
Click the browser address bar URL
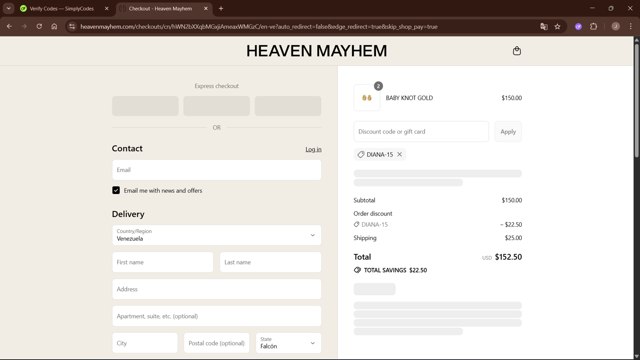[x=259, y=27]
